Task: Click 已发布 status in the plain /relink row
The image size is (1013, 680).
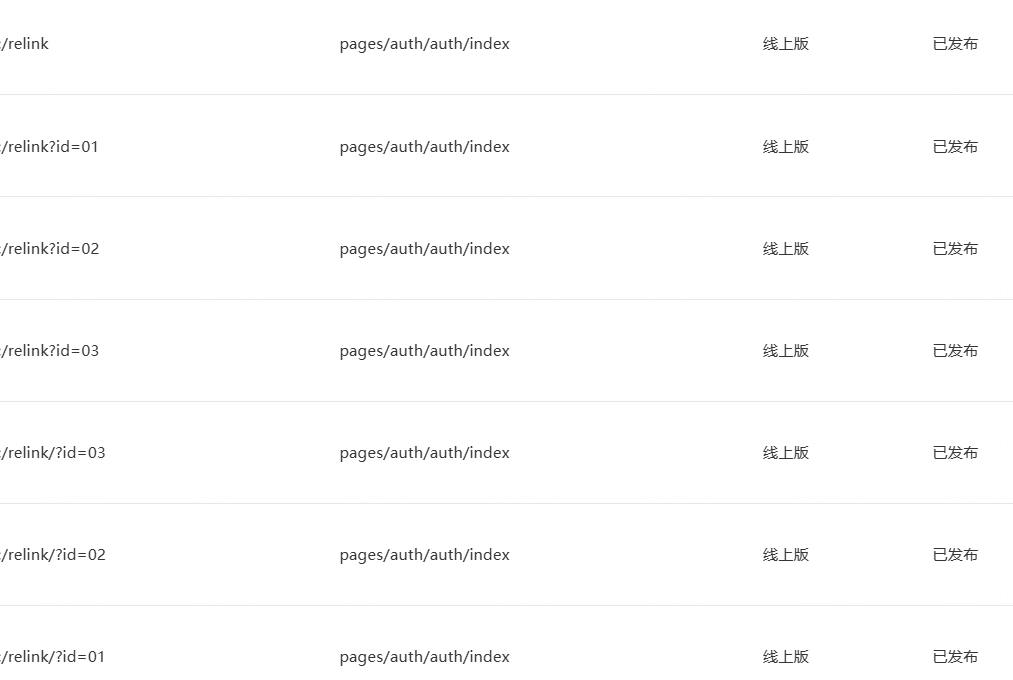Action: tap(956, 44)
